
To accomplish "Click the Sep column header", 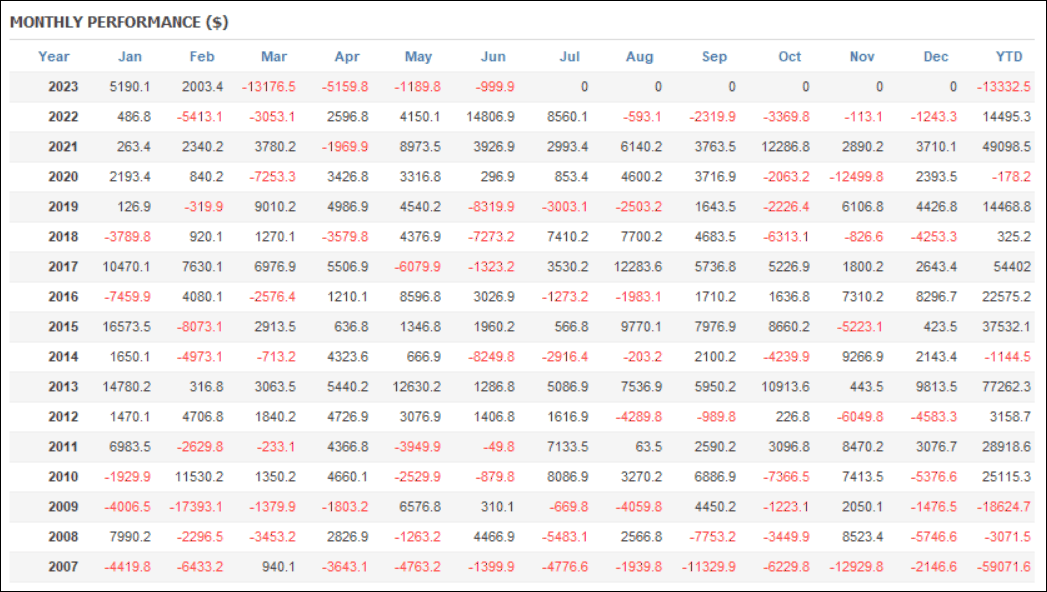I will pyautogui.click(x=714, y=57).
